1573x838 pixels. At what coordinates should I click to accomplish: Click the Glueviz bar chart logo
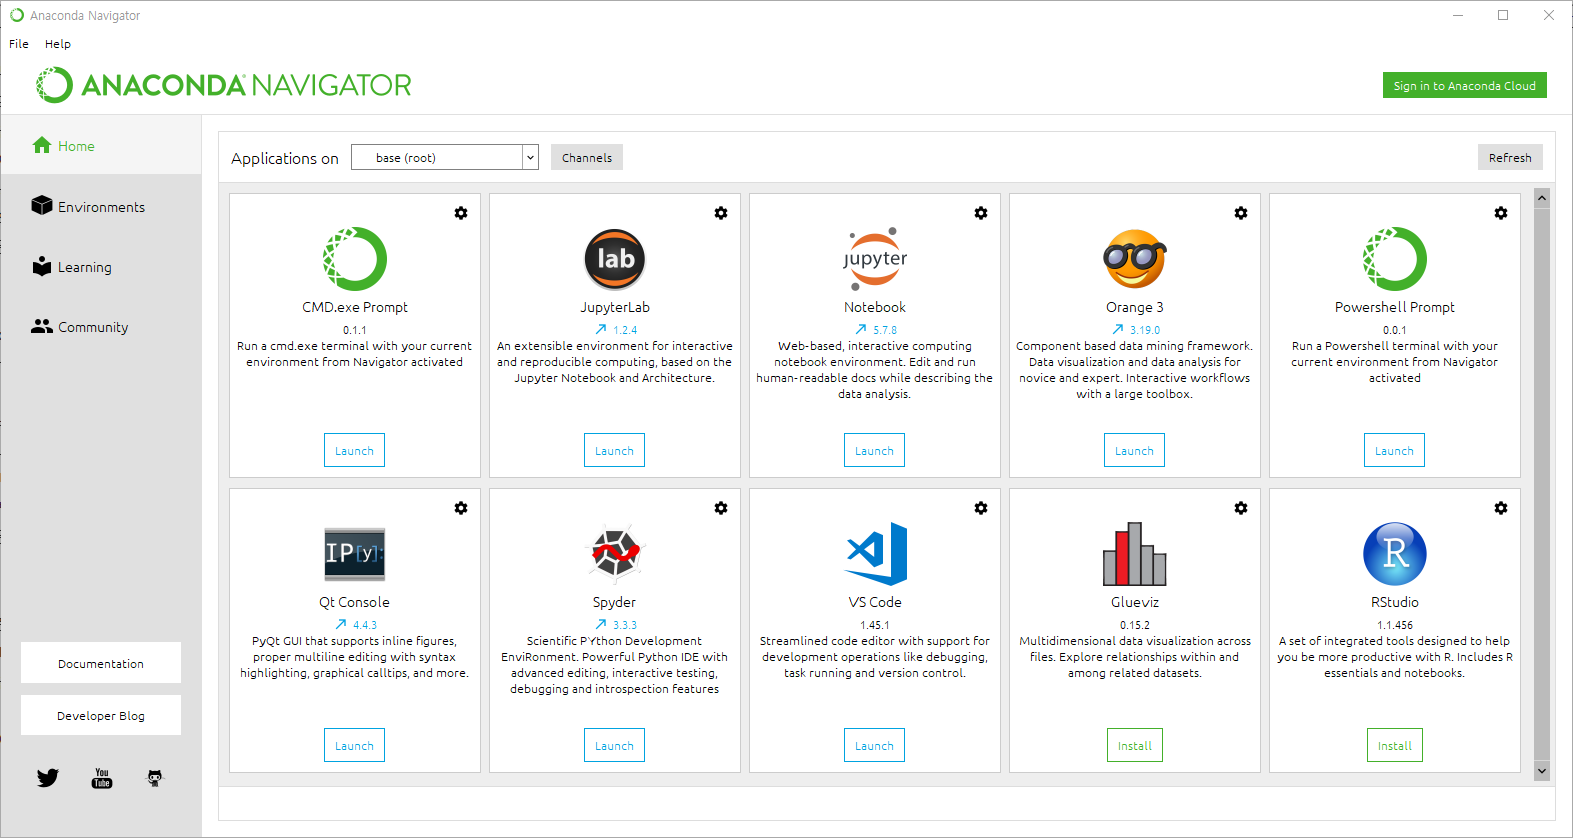(x=1135, y=554)
